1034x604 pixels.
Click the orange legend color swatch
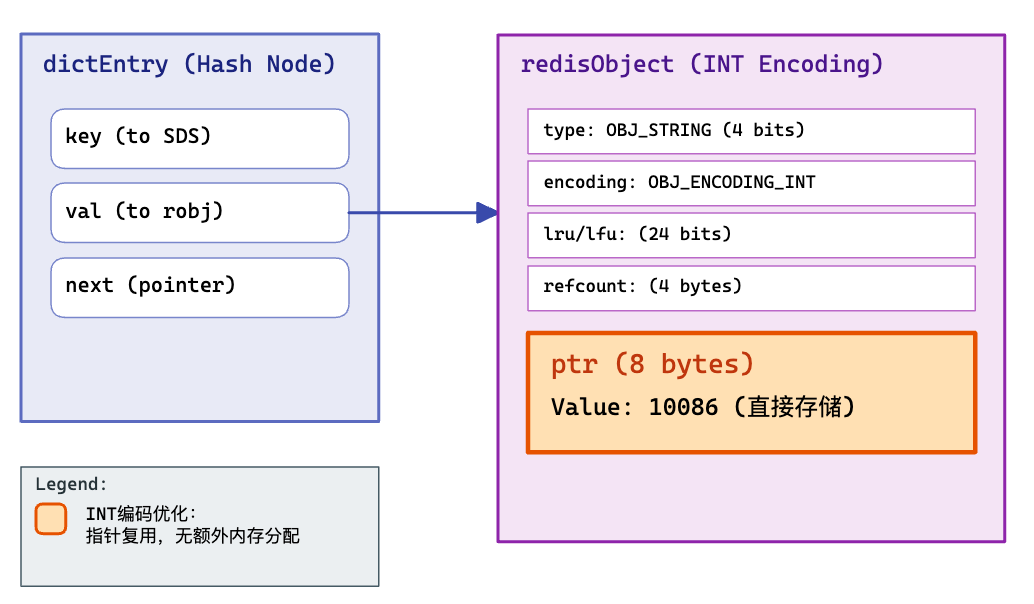click(50, 519)
